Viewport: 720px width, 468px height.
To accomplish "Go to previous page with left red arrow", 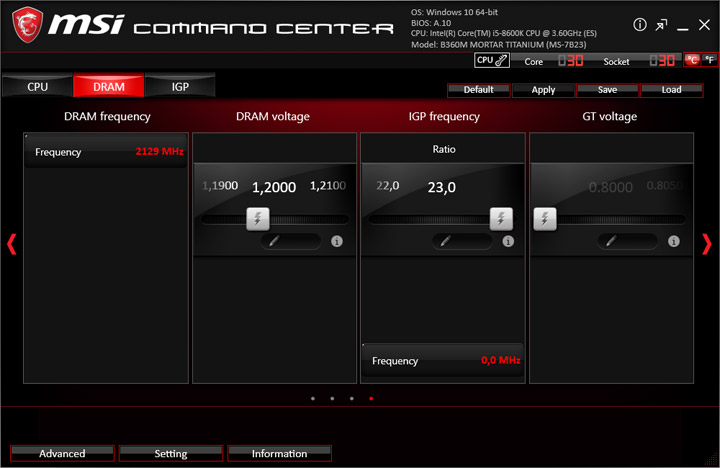I will pyautogui.click(x=11, y=244).
